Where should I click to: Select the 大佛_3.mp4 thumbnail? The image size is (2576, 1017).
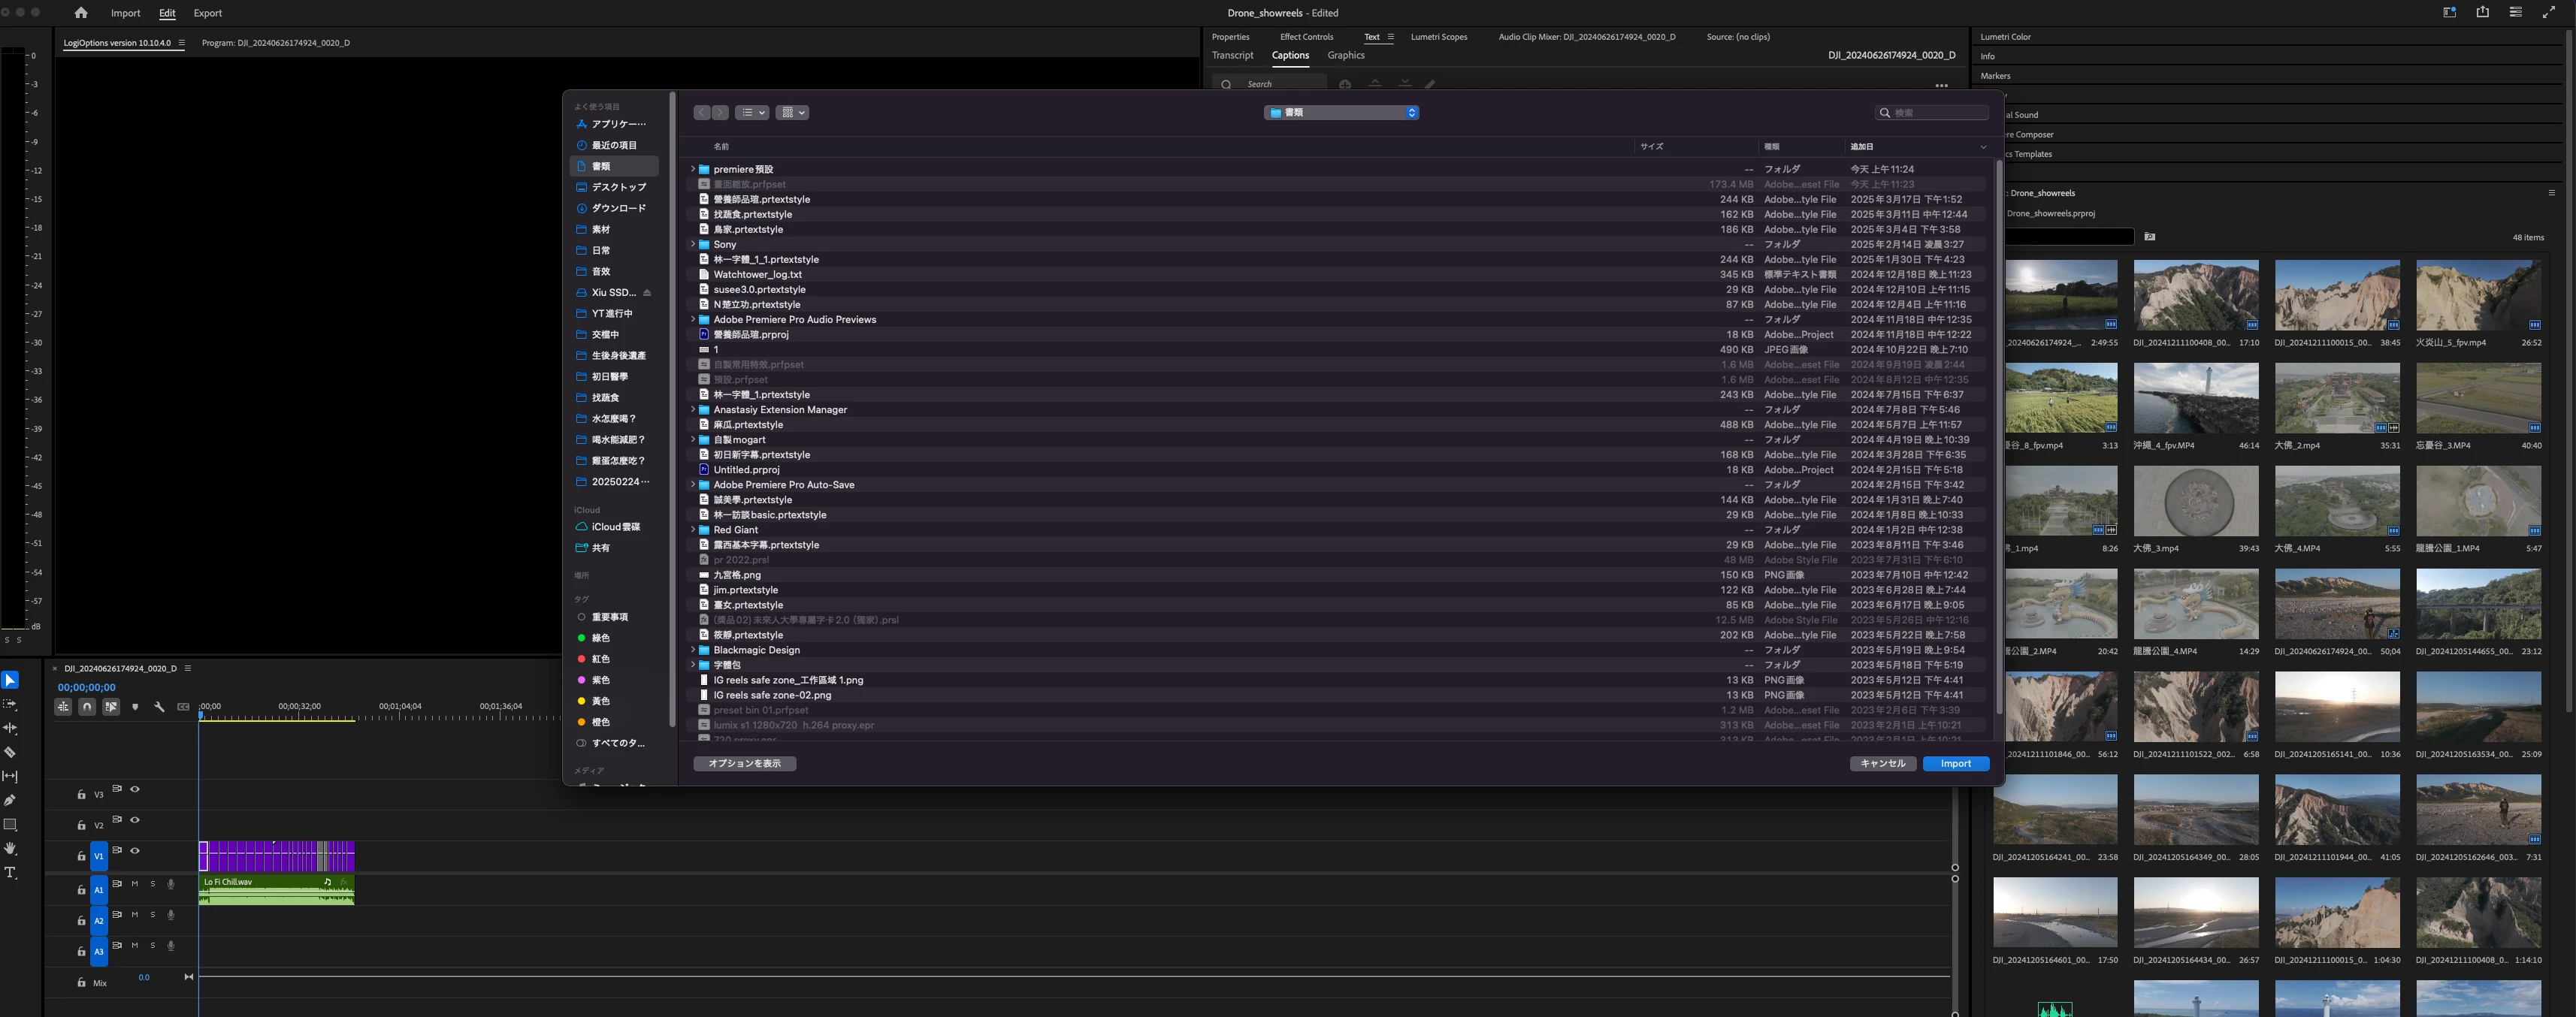(2195, 502)
